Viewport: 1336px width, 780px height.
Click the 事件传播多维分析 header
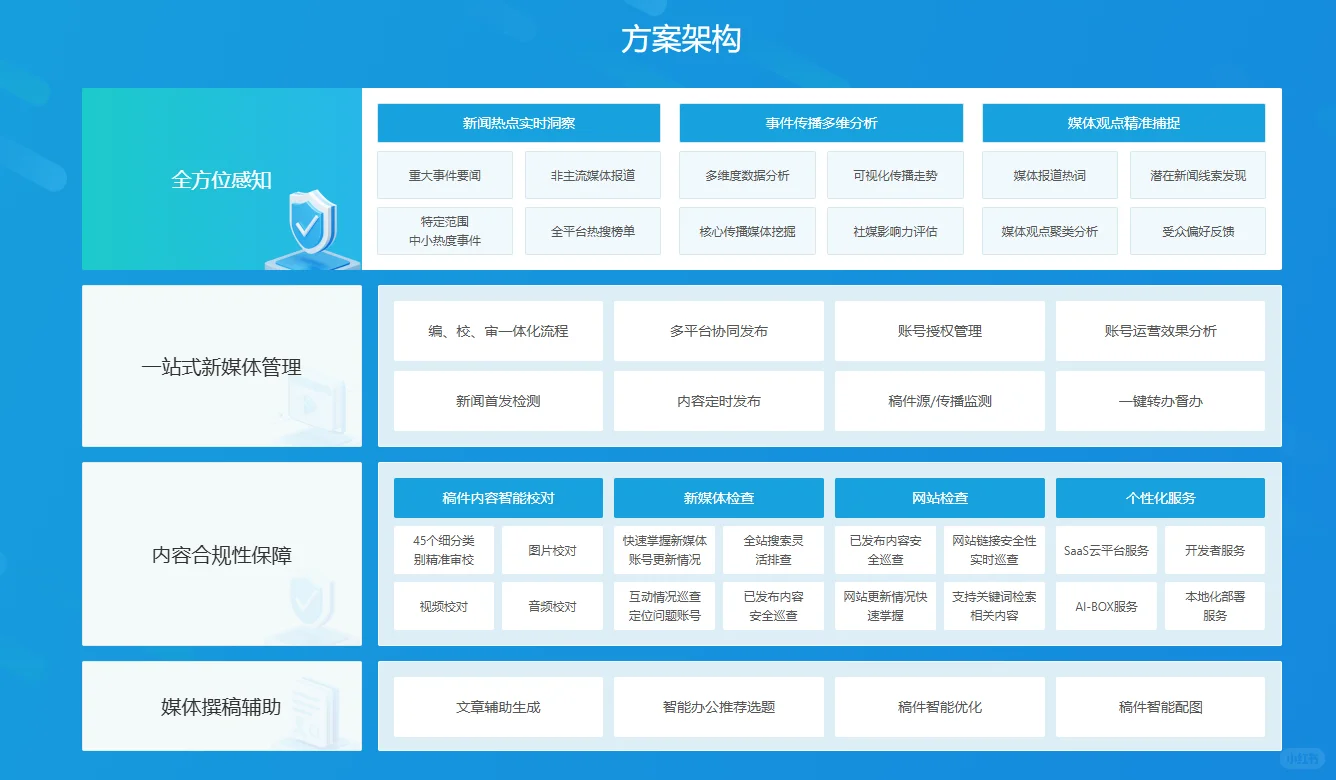point(821,123)
